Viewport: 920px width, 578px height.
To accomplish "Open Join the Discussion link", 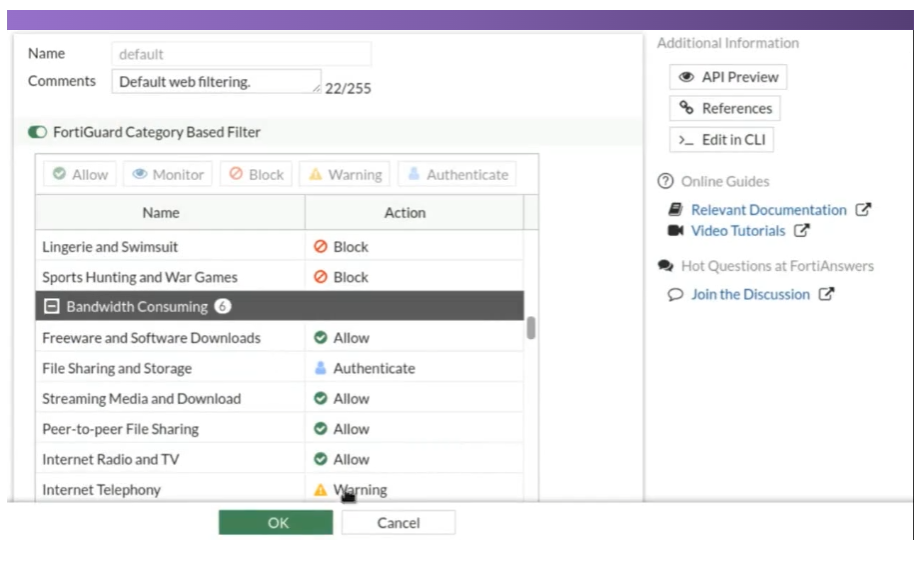I will tap(750, 294).
